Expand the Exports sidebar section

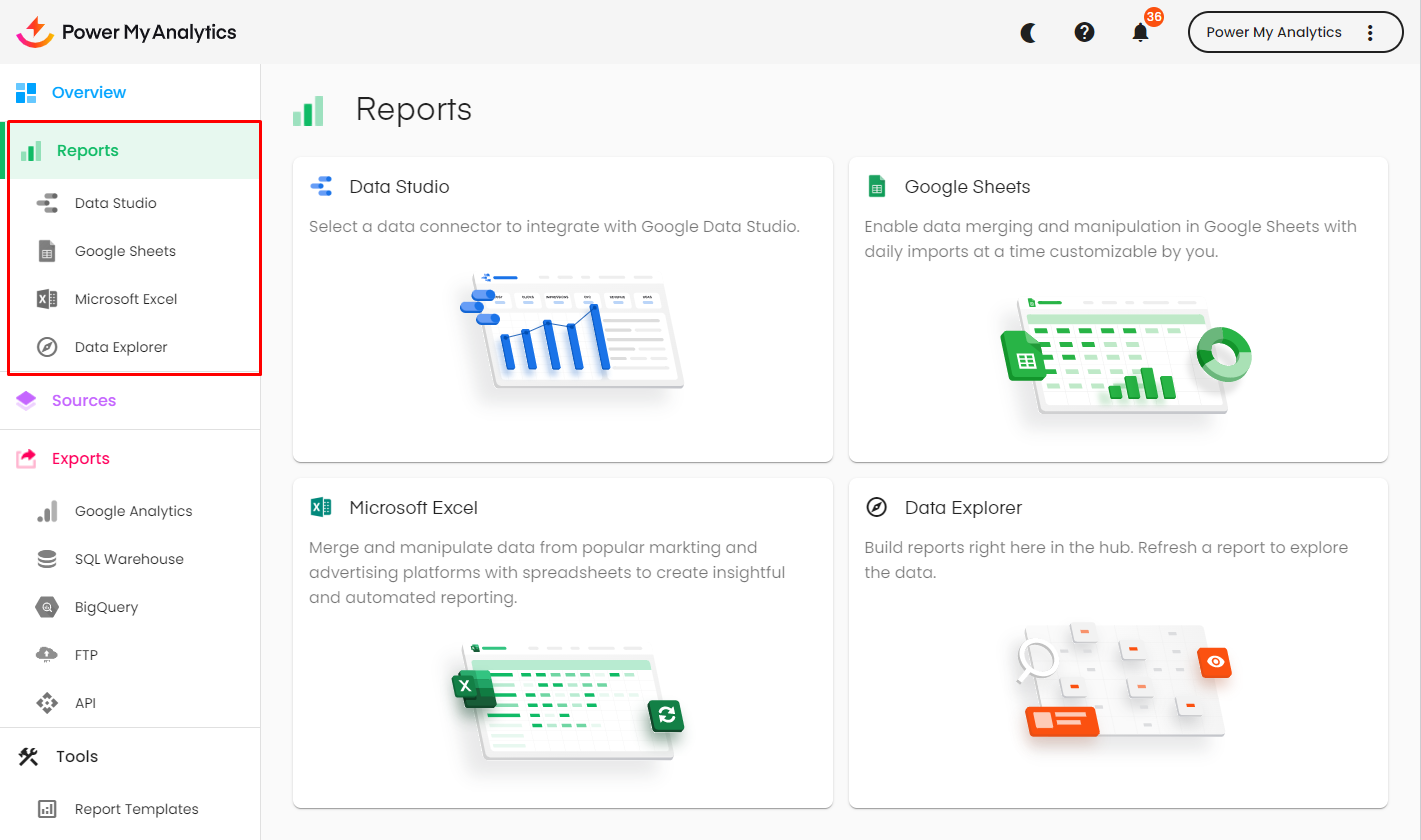[80, 458]
